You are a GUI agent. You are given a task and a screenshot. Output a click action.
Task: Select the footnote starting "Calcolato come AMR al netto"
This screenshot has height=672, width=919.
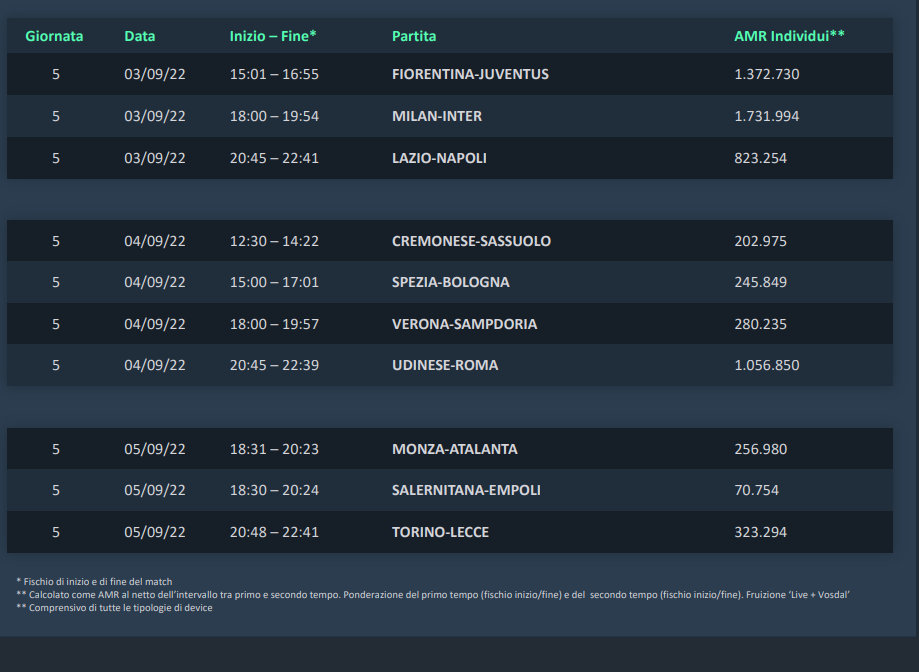(x=433, y=595)
